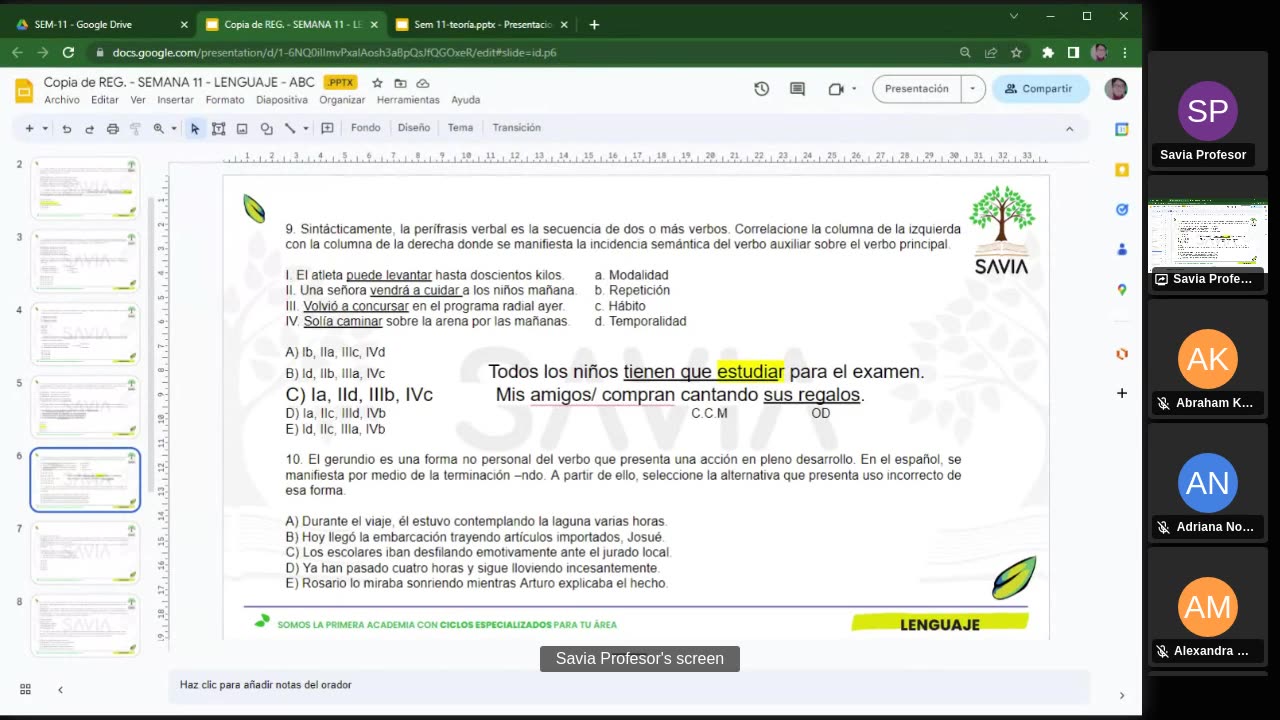Viewport: 1280px width, 720px height.
Task: Open the Ver menu
Action: 138,100
